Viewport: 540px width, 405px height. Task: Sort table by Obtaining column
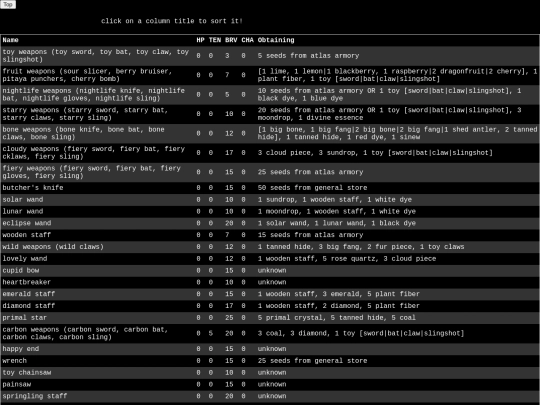tap(276, 40)
